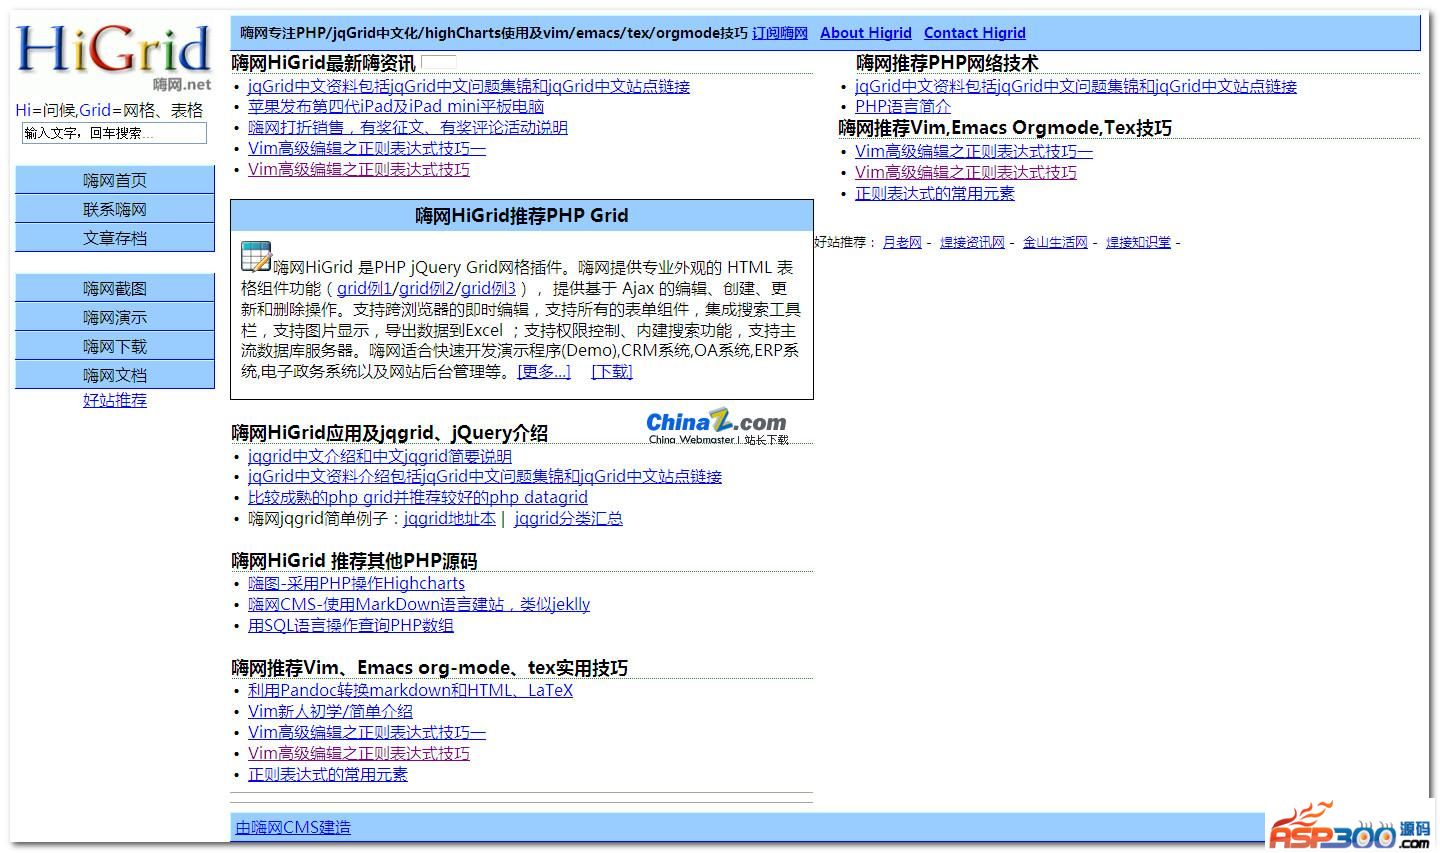Click the 订阅嗨网 link in the top bar
Image resolution: width=1440 pixels, height=853 pixels.
coord(780,33)
